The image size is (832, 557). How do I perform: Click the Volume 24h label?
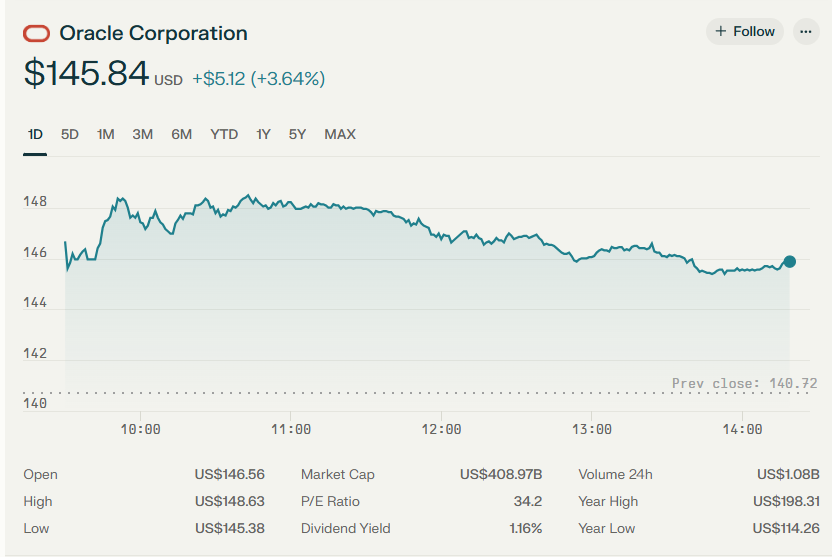point(616,474)
